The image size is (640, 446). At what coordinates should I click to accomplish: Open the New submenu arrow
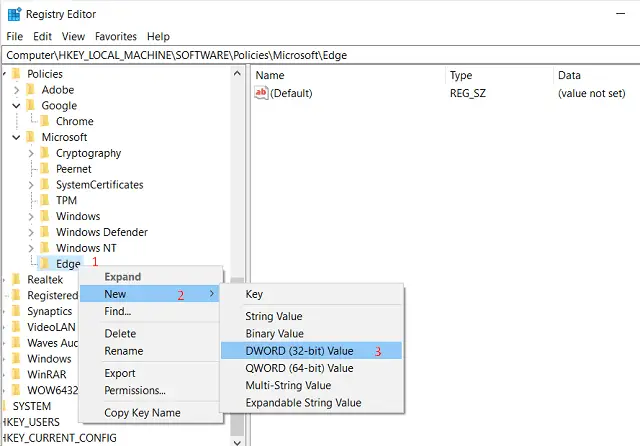[x=211, y=294]
